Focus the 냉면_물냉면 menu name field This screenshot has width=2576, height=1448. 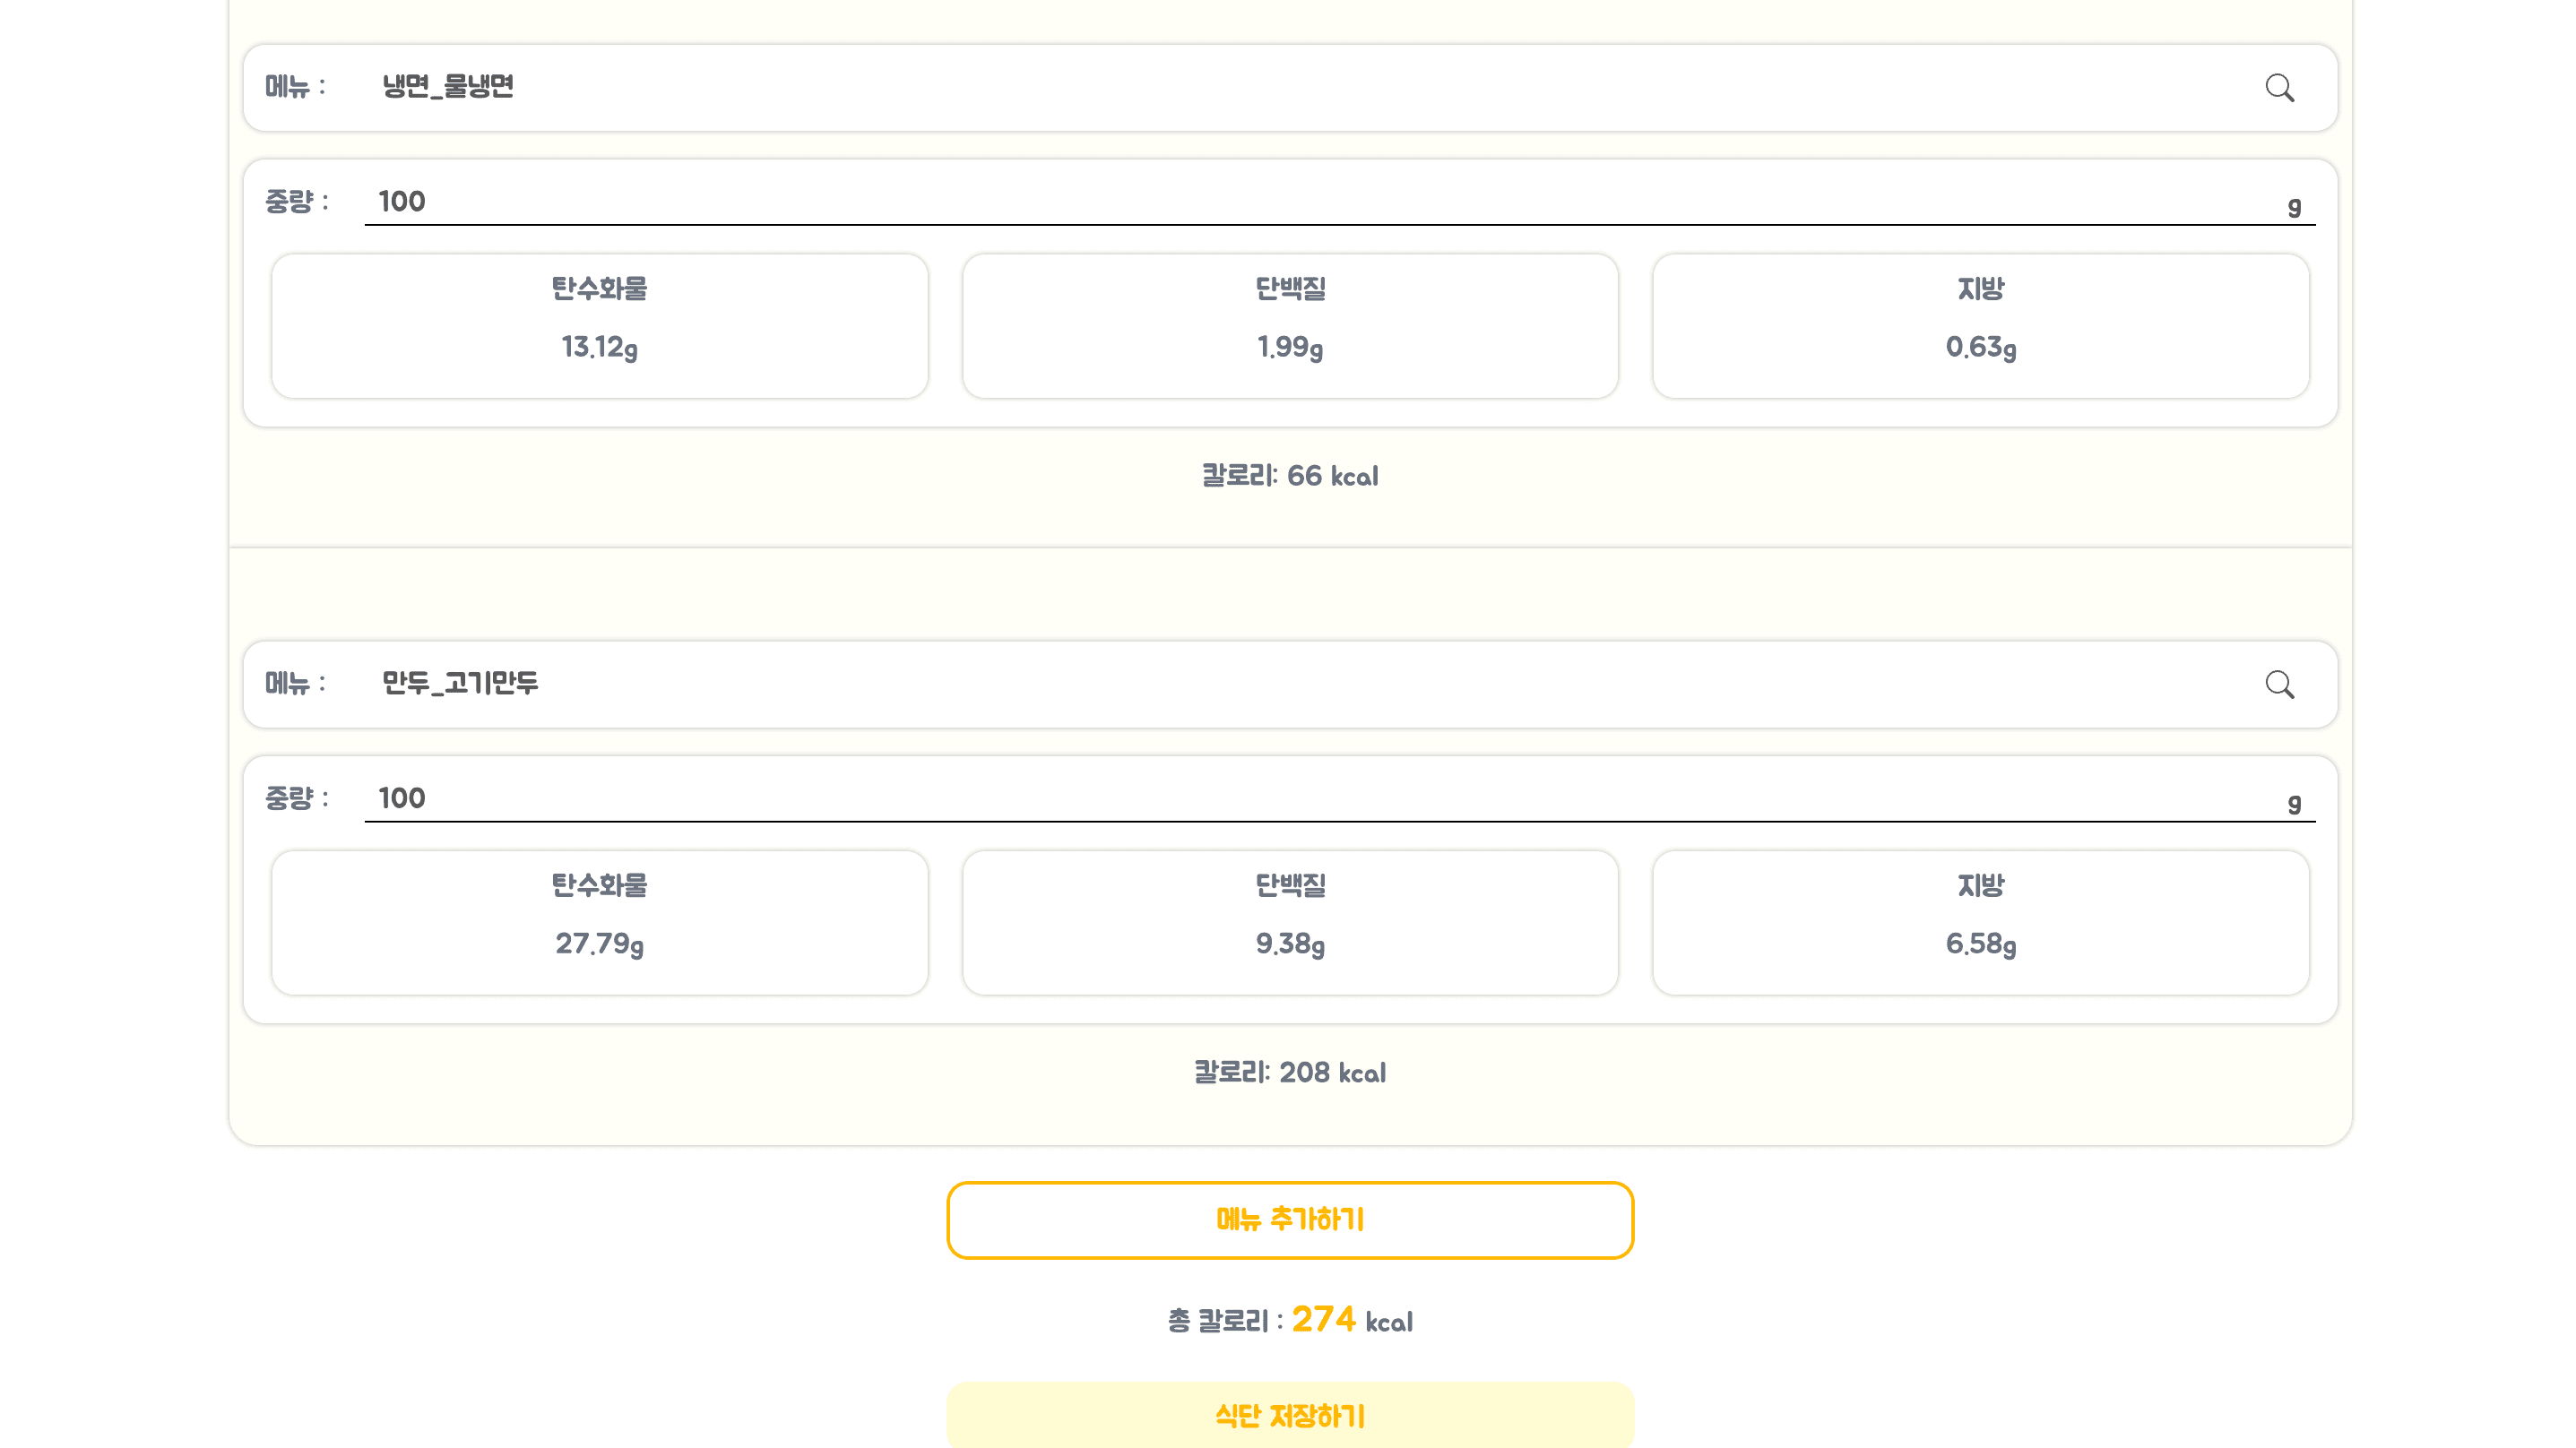point(1300,87)
